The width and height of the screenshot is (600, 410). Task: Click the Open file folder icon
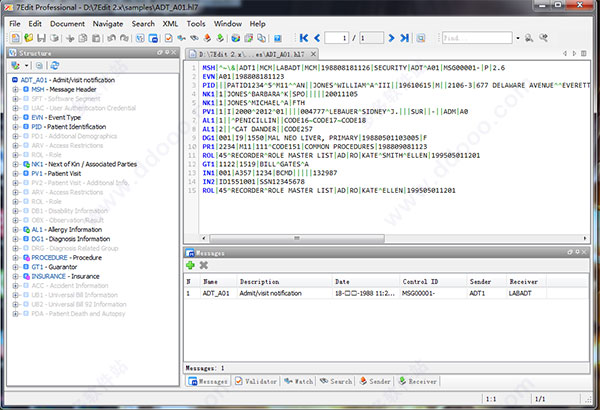(x=29, y=38)
